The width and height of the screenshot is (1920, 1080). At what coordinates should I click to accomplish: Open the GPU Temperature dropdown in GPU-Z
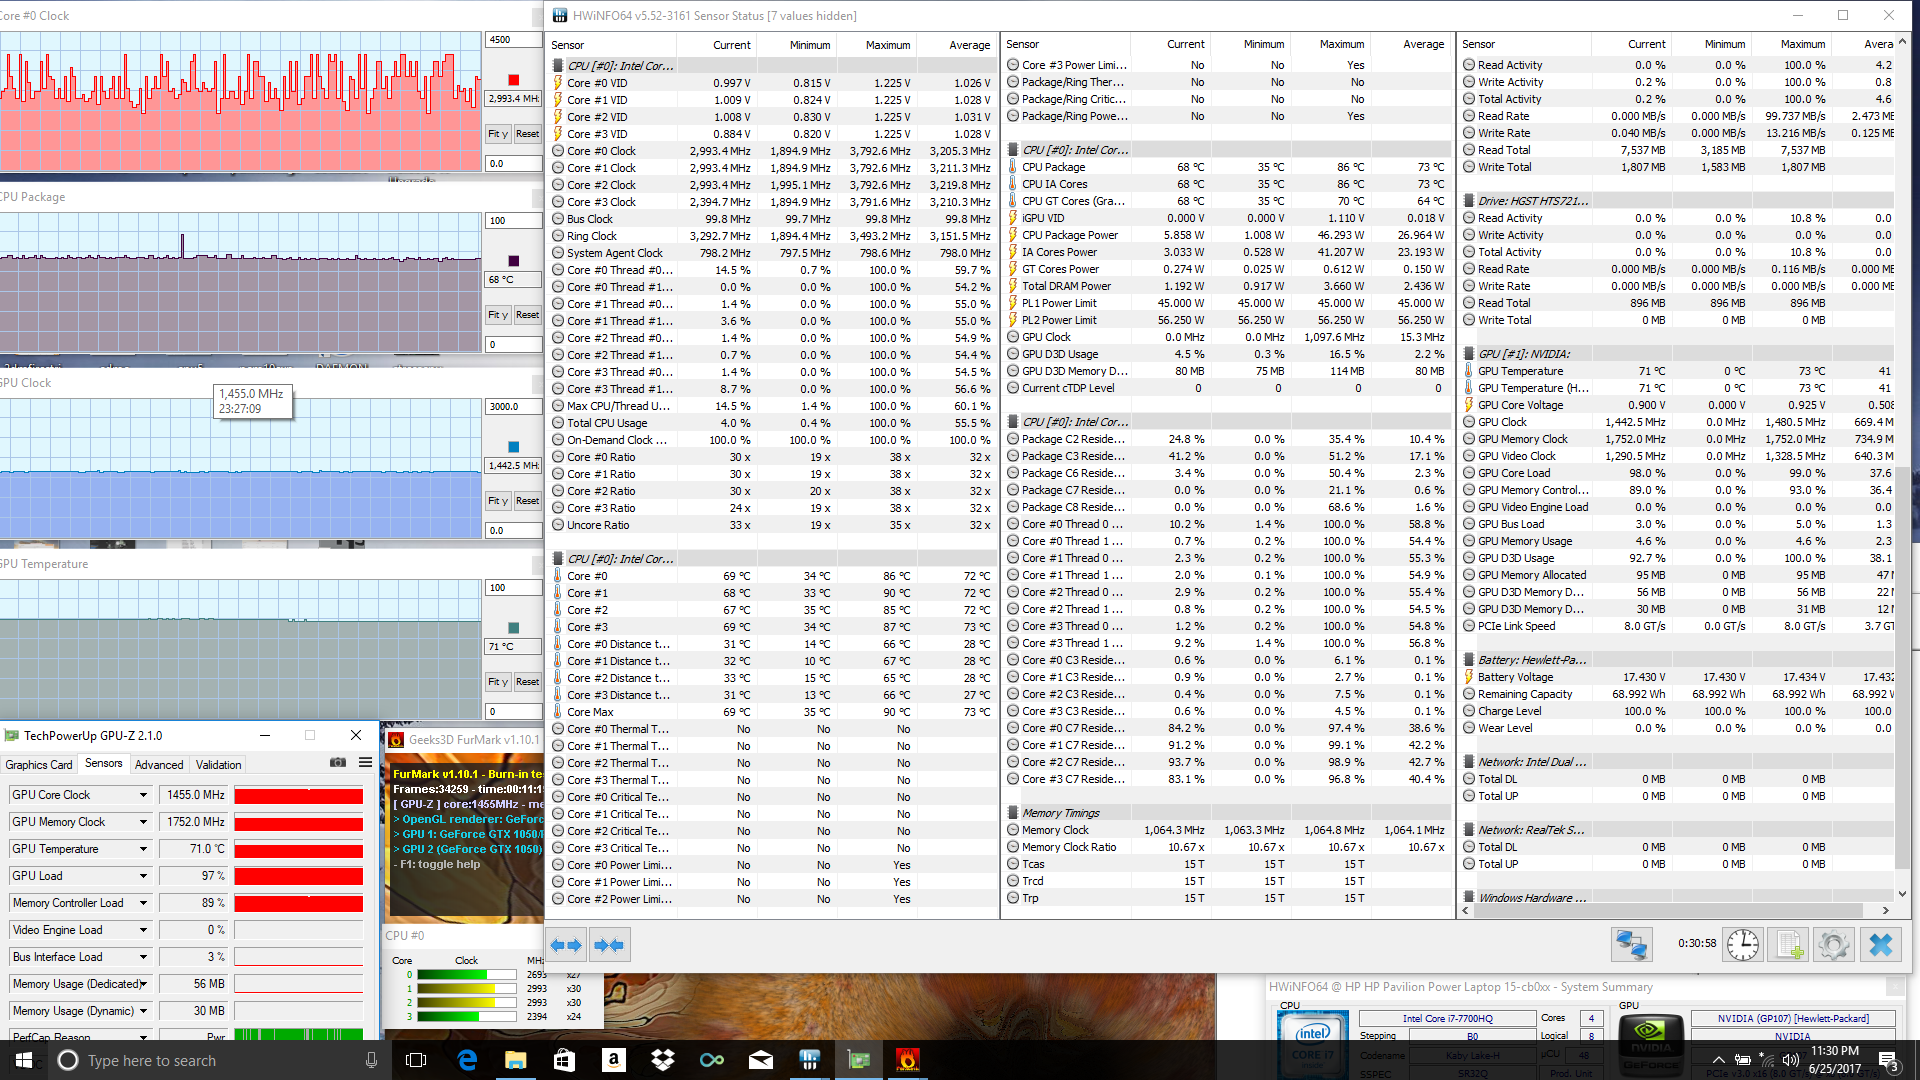tap(143, 849)
